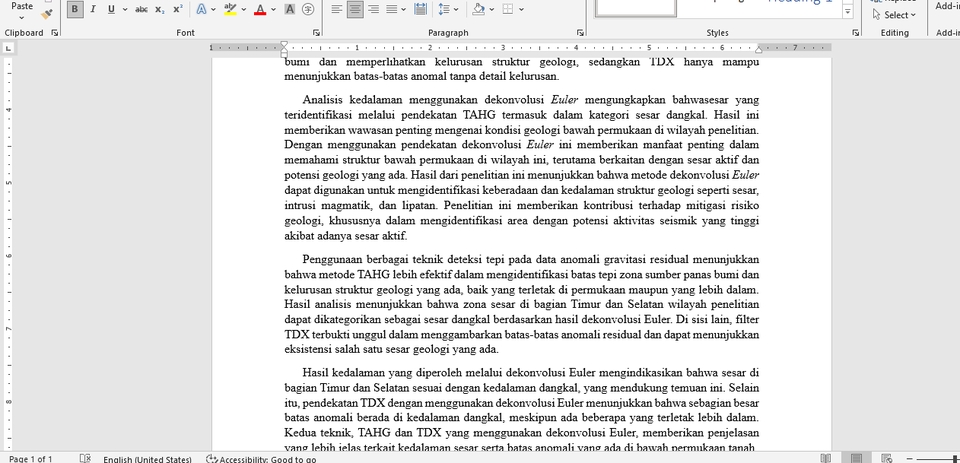Align text right
Image resolution: width=960 pixels, height=463 pixels.
click(x=372, y=9)
